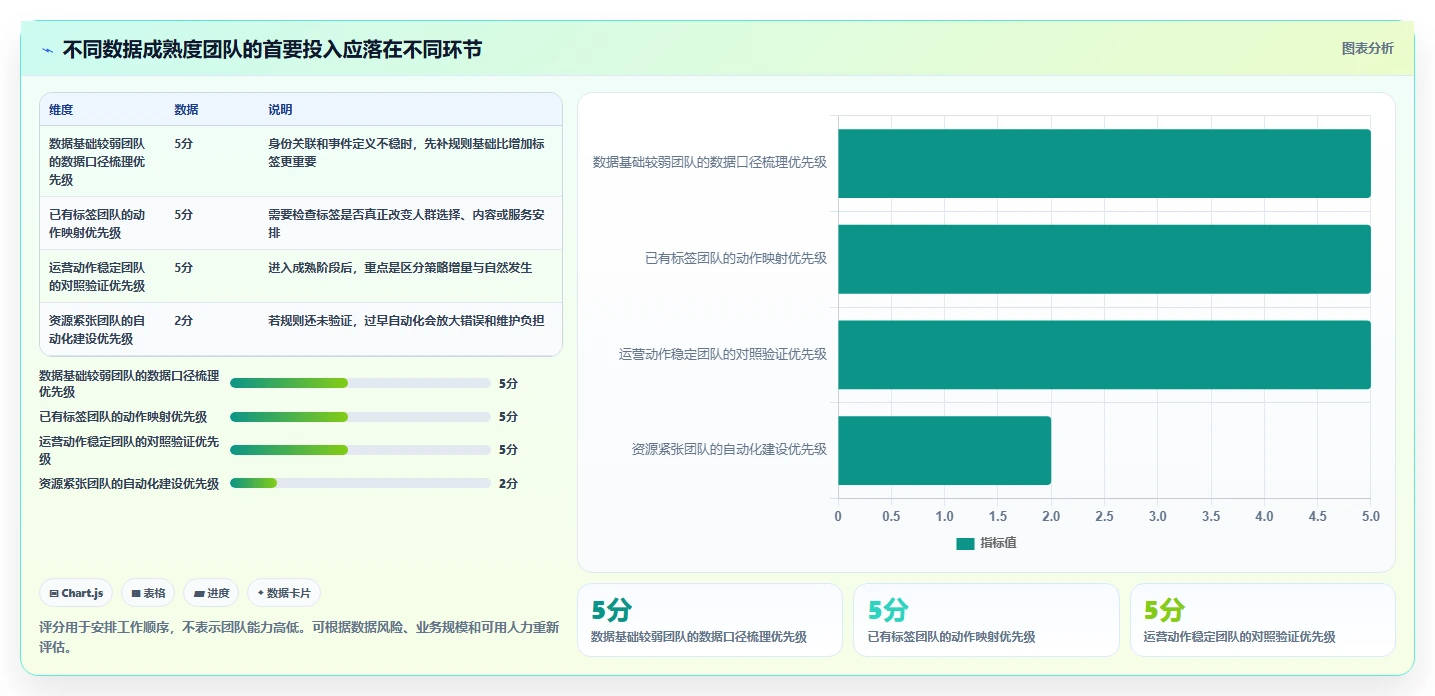Screen dimensions: 1435x696
Task: Click chart bar for 资源紧张团队的自动化建设优先级
Action: pos(944,451)
